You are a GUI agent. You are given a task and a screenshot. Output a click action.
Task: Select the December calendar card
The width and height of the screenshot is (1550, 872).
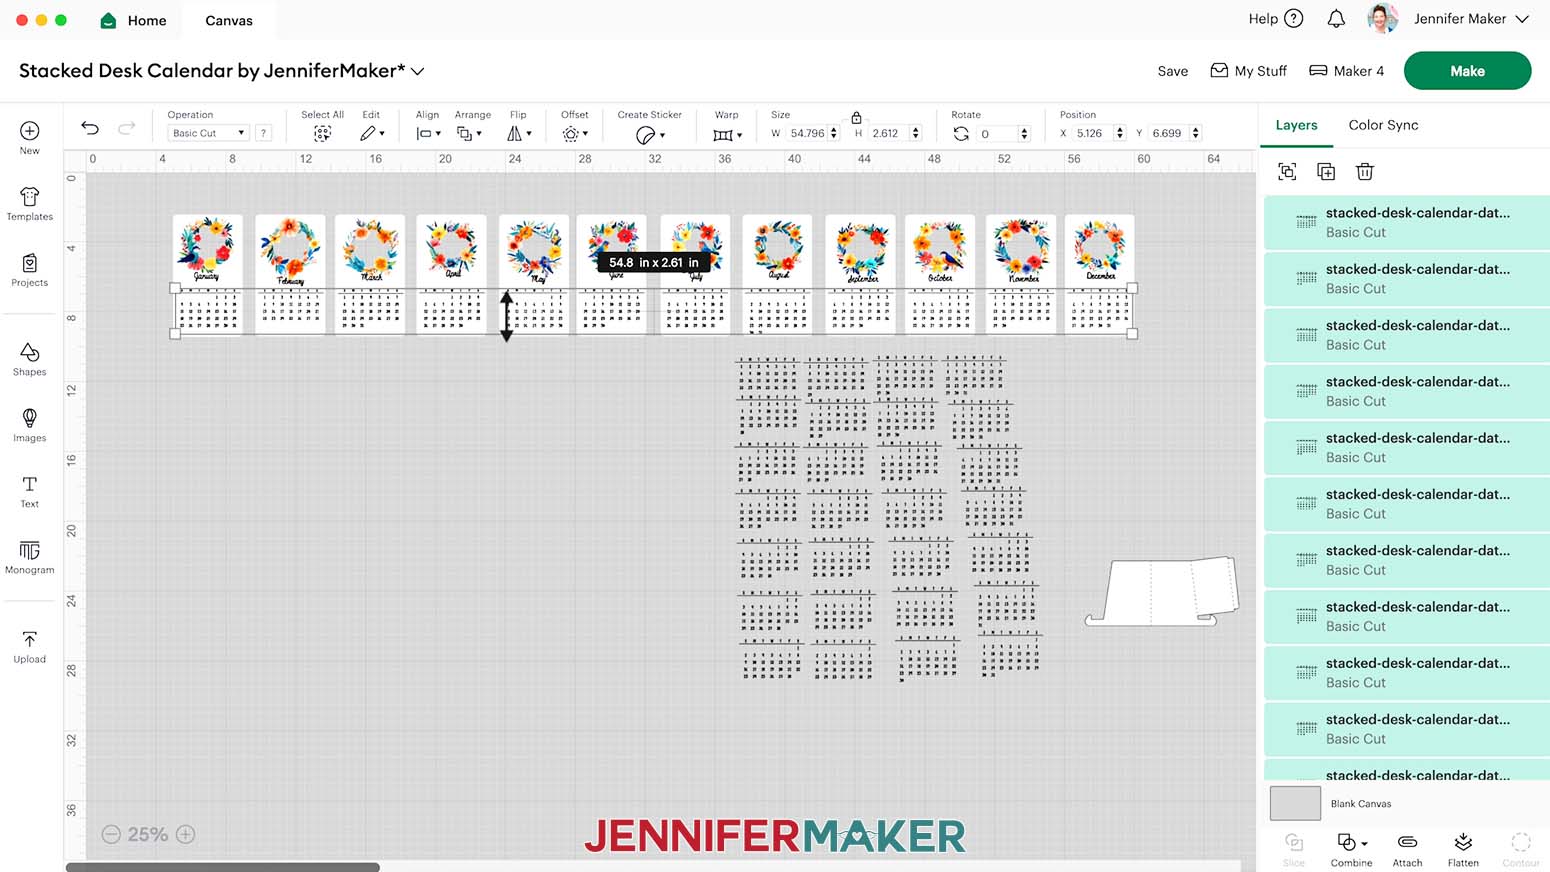point(1099,273)
